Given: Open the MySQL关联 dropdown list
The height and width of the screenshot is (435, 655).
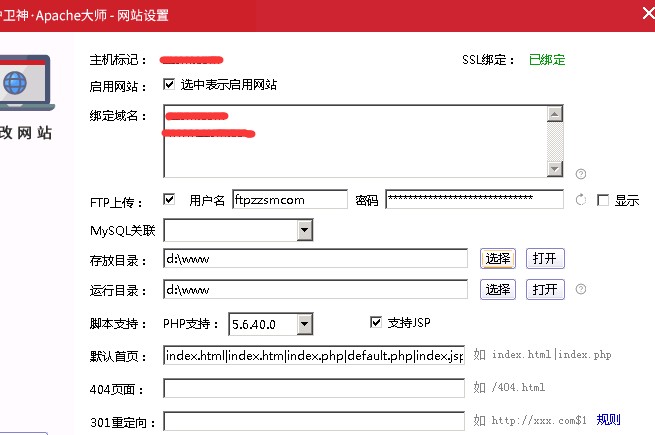Looking at the screenshot, I should tap(304, 232).
